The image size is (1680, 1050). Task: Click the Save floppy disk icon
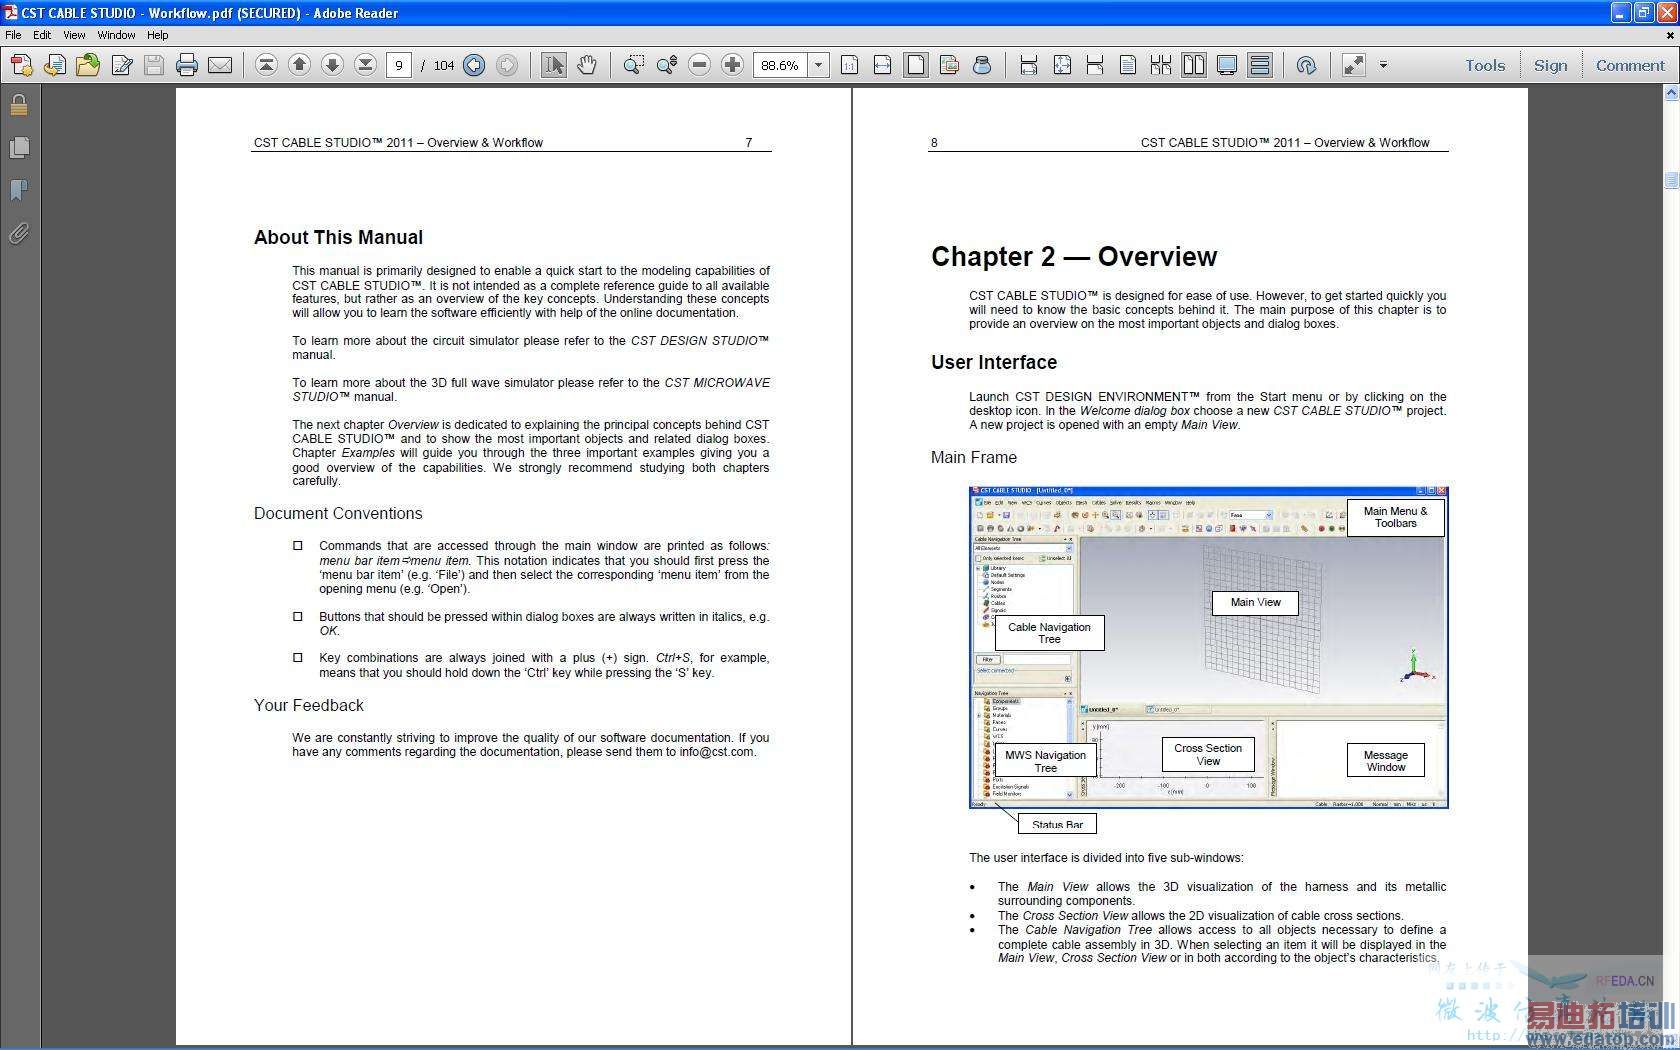point(154,65)
